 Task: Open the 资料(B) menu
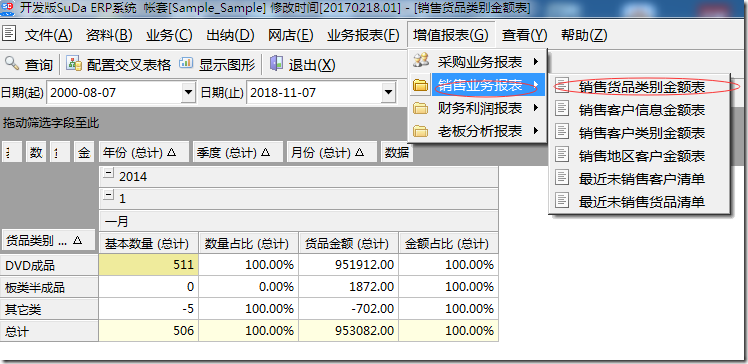[109, 35]
